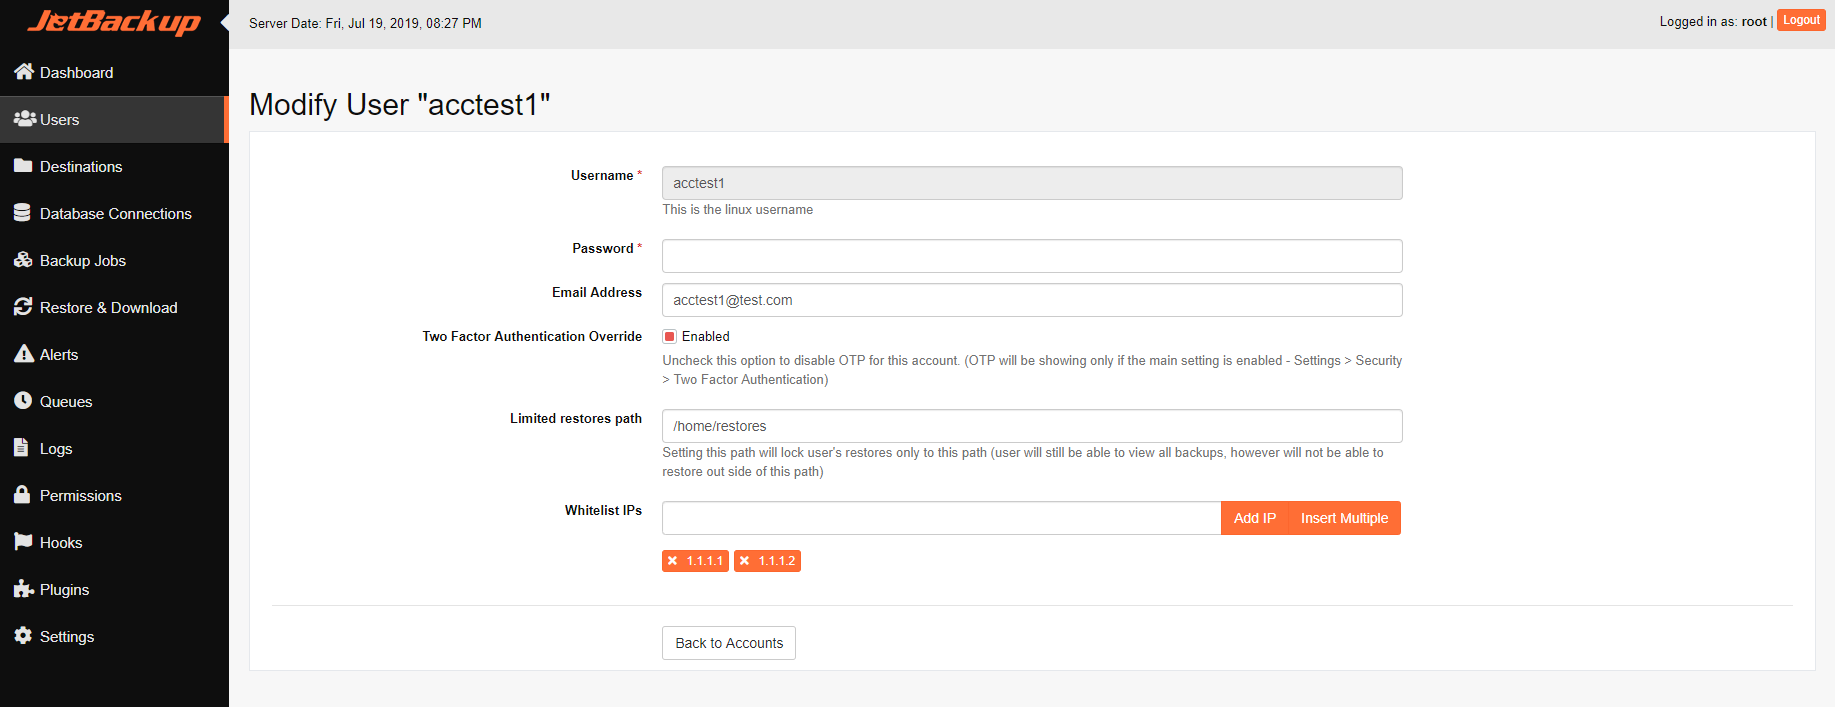Click the Alerts warning triangle icon
Screen dimensions: 1835x707
[24, 354]
